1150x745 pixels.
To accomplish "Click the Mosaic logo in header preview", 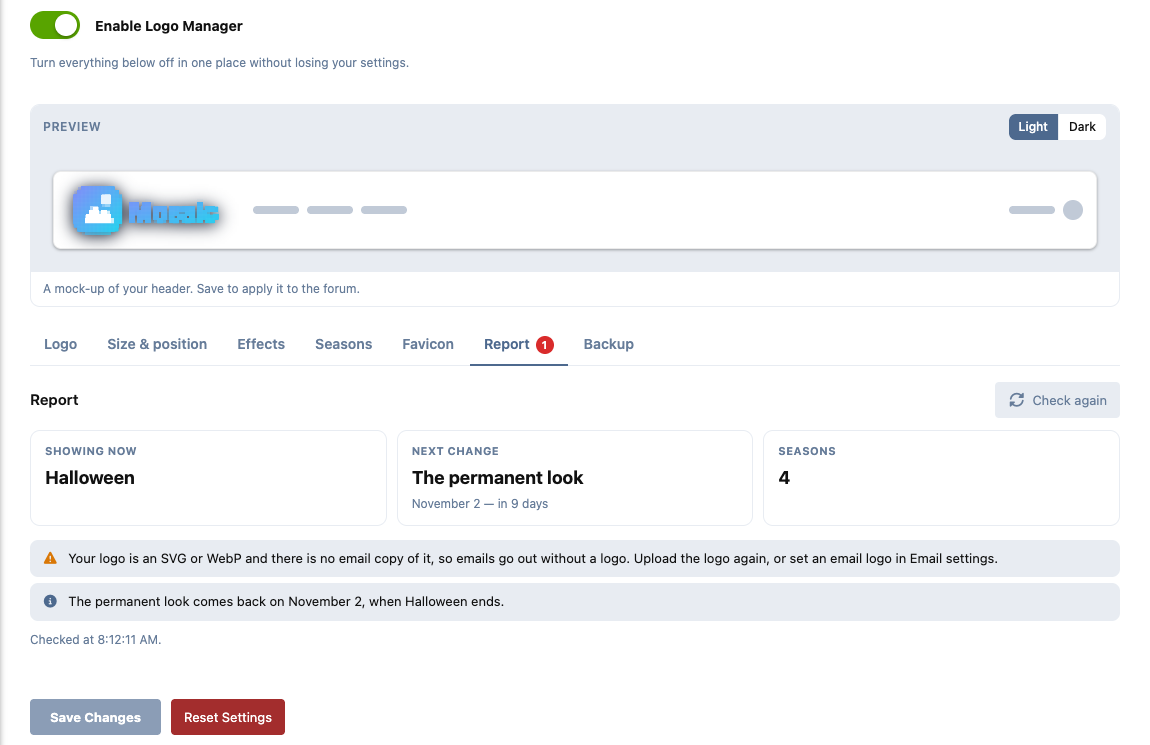I will point(145,210).
